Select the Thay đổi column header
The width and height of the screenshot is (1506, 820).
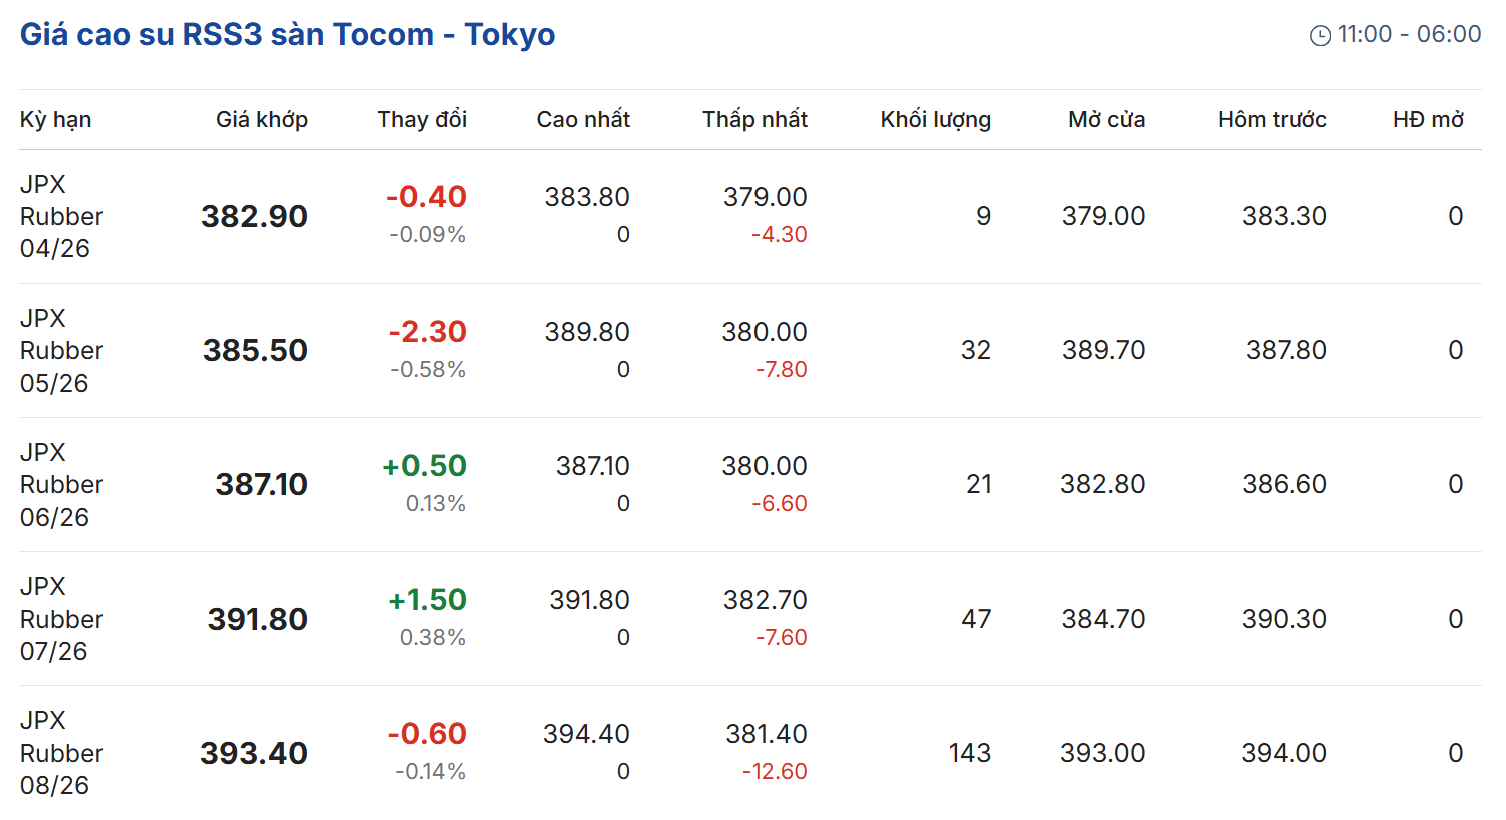pyautogui.click(x=422, y=120)
